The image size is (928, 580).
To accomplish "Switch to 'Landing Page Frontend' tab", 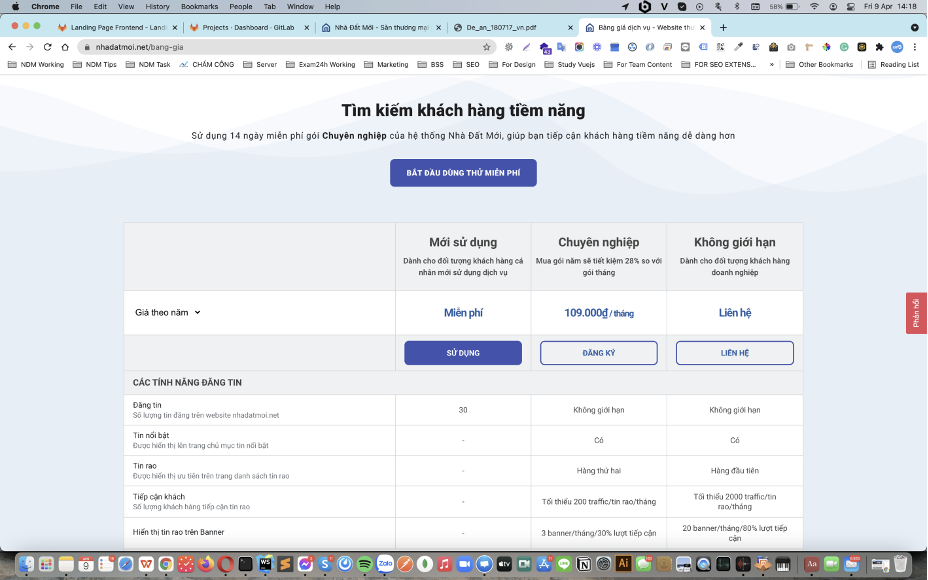I will tap(118, 27).
